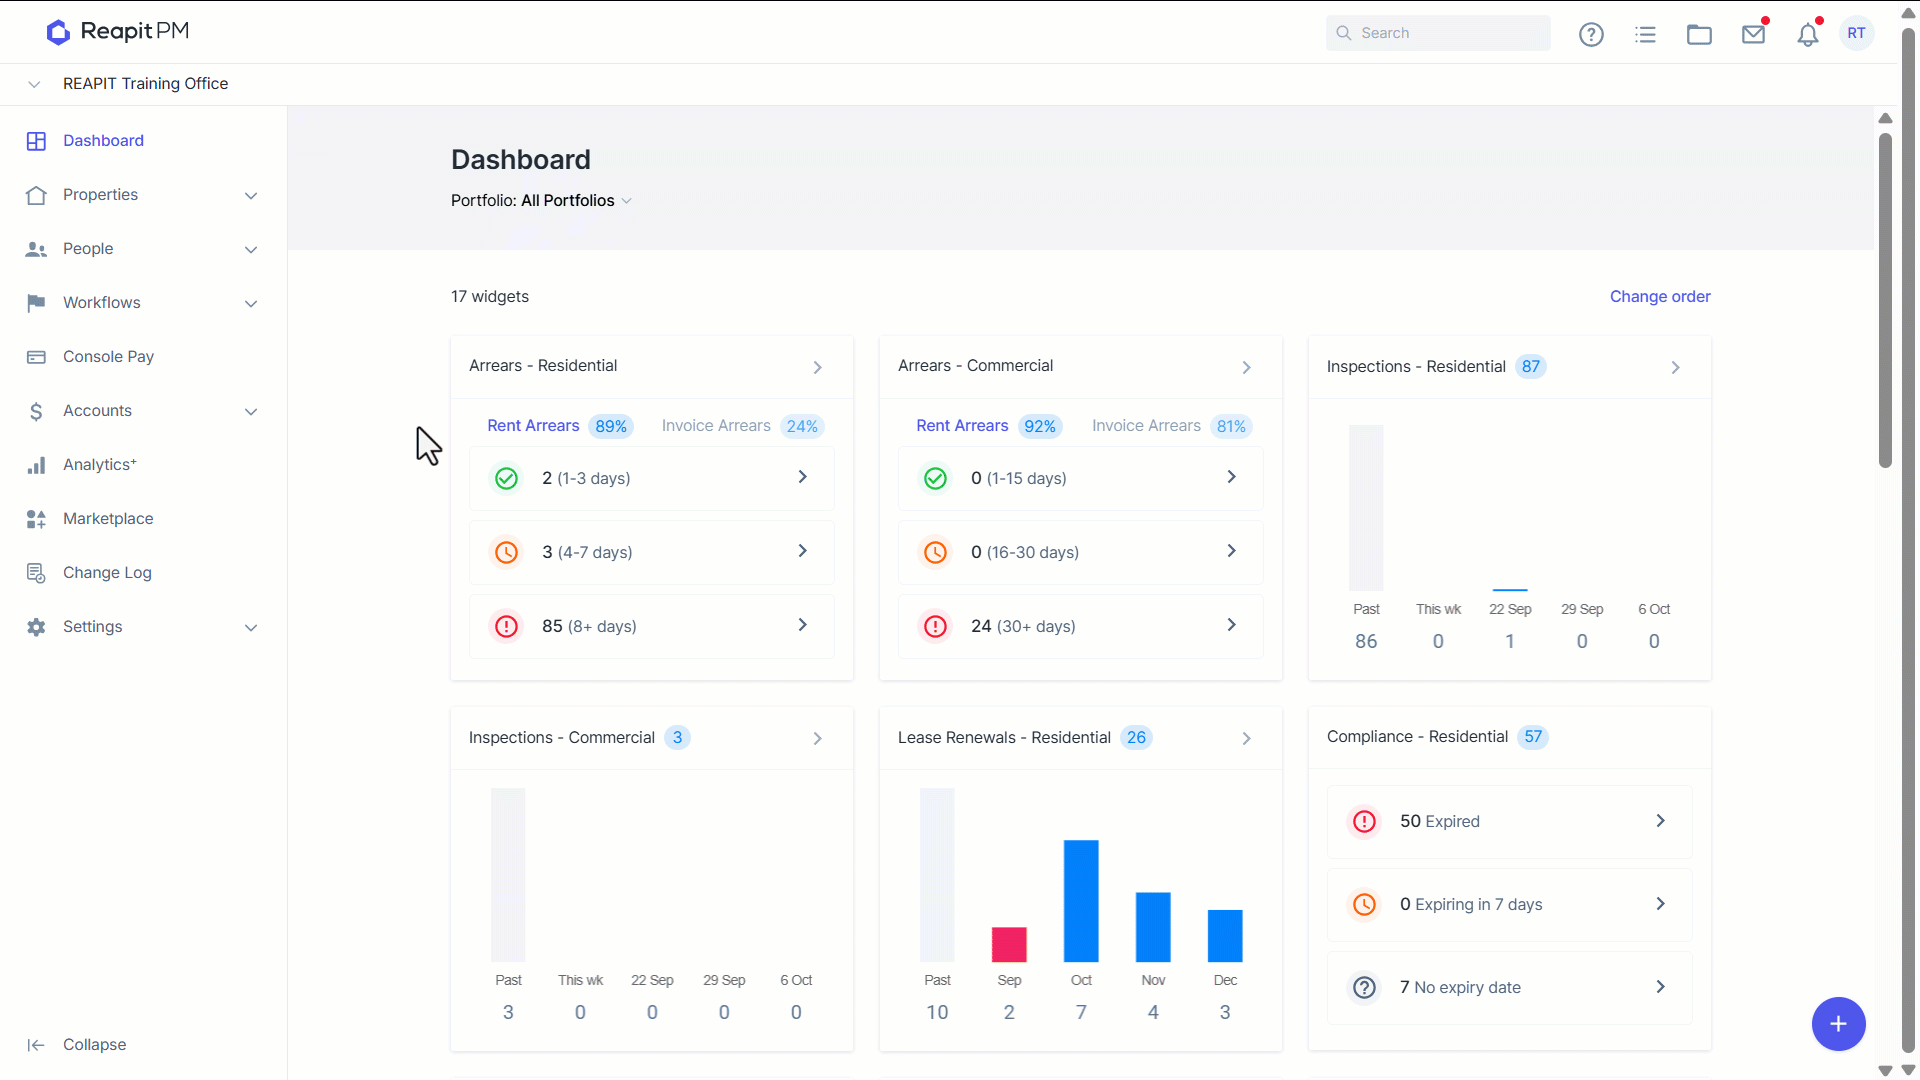Viewport: 1920px width, 1080px height.
Task: Open Lease Renewals - Residential widget arrow
Action: [1246, 738]
